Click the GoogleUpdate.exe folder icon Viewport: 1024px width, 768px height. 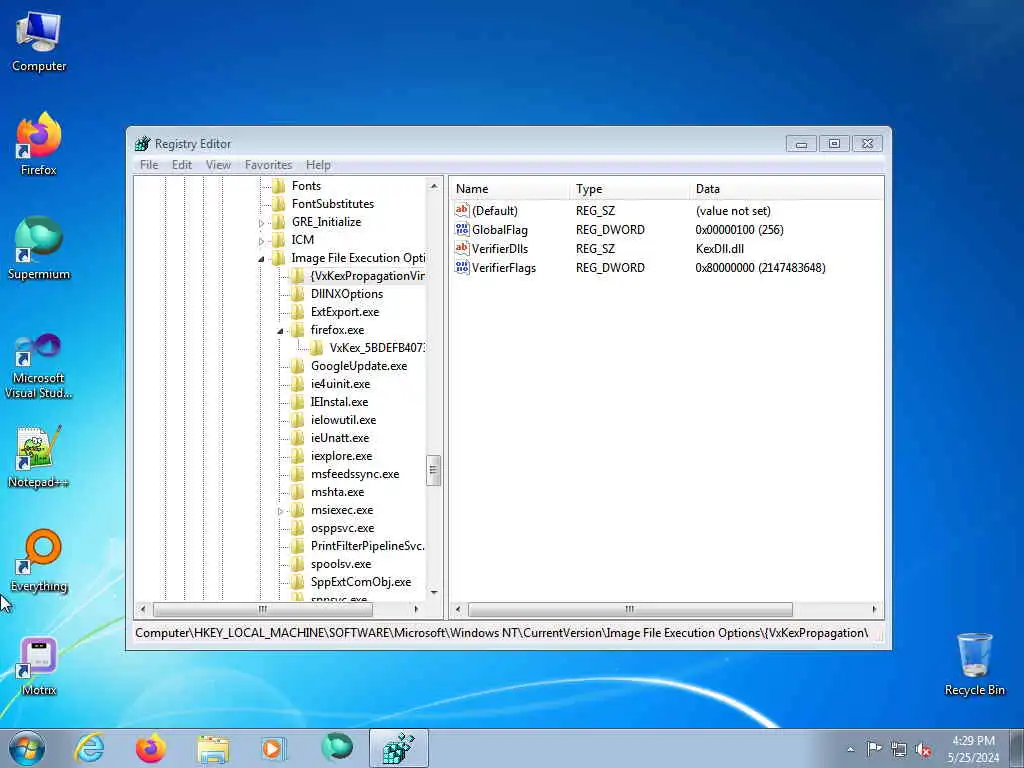tap(298, 366)
